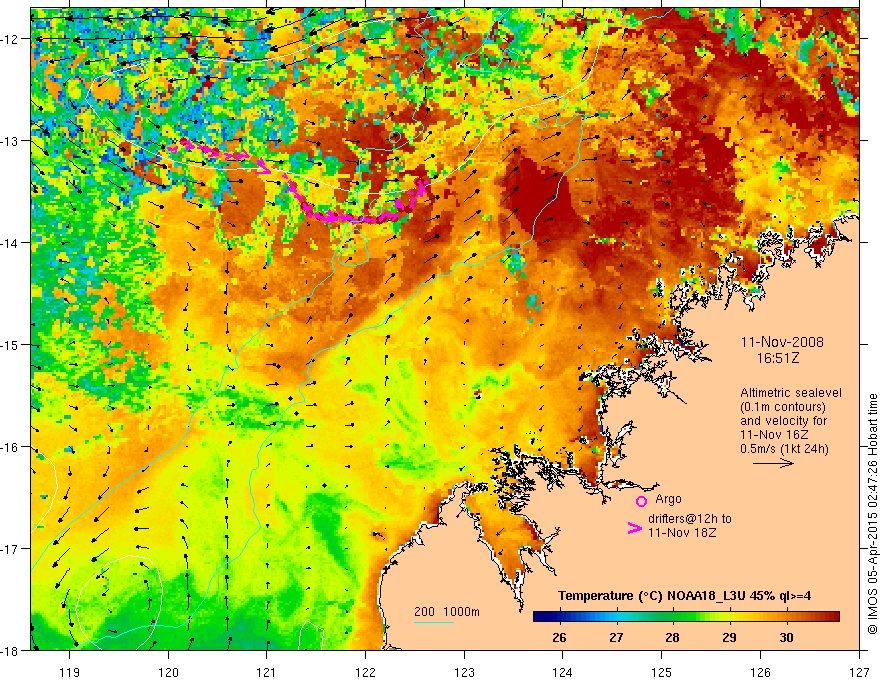Click the latitude axis label -17
880x680 pixels.
click(x=11, y=549)
